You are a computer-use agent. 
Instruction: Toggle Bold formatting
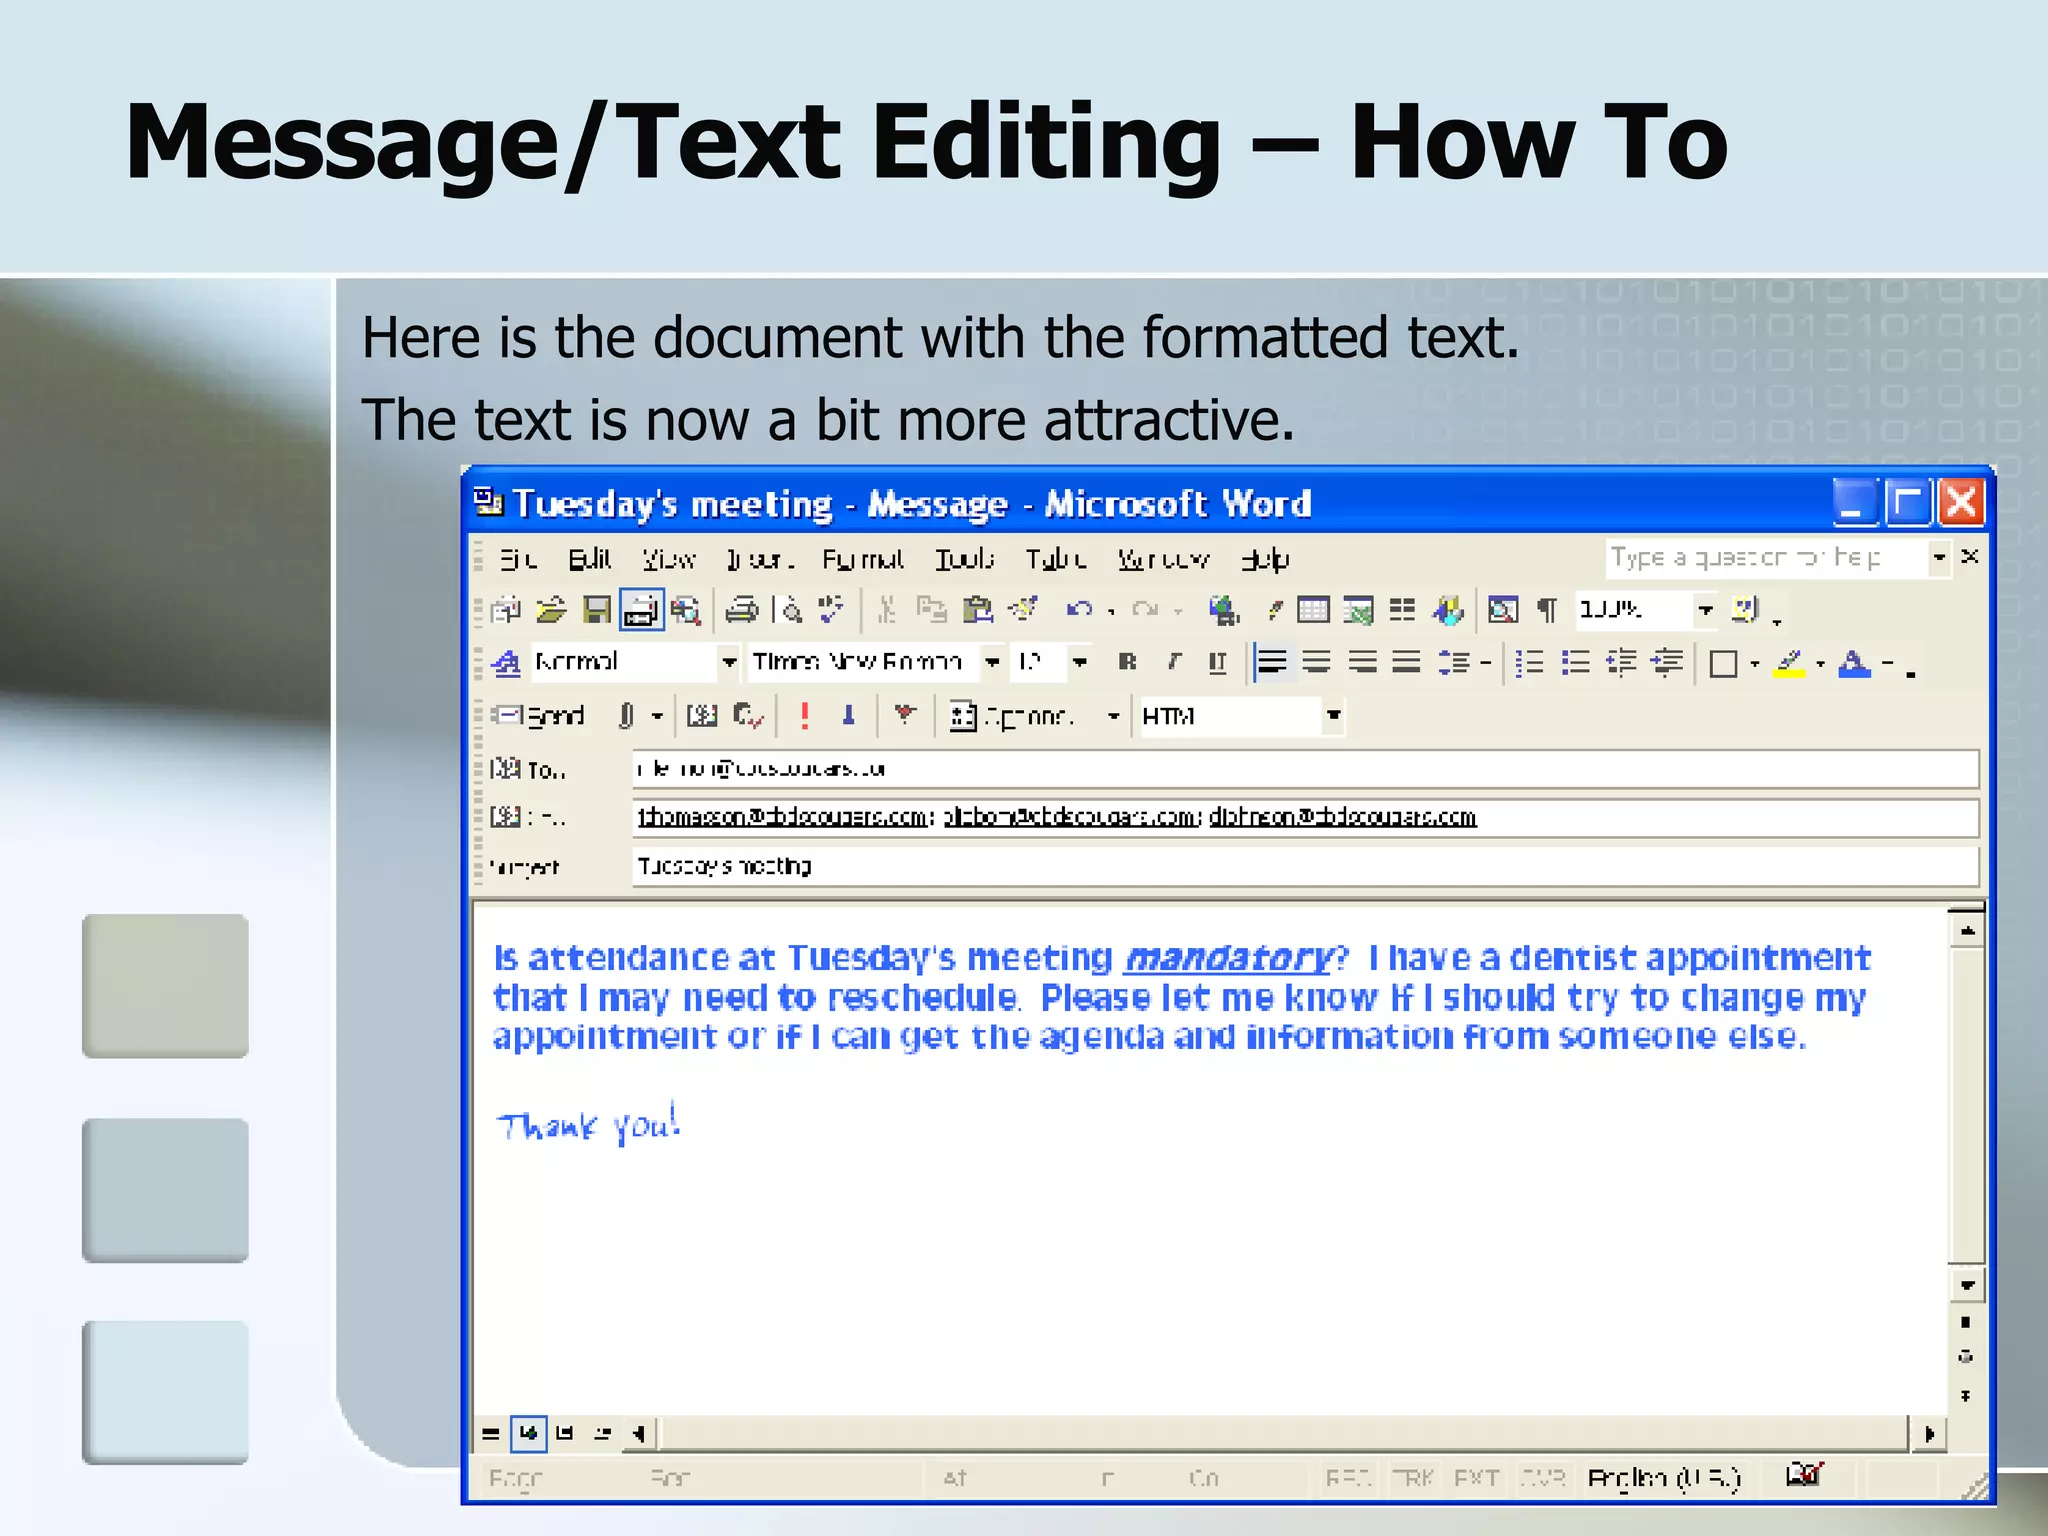pyautogui.click(x=1128, y=662)
